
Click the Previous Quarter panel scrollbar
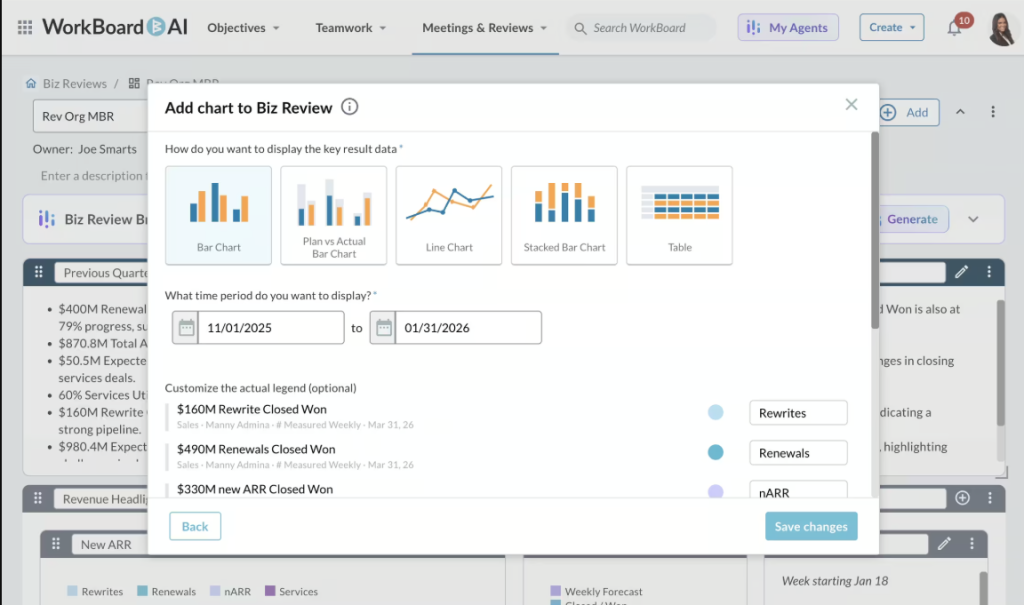point(1000,363)
